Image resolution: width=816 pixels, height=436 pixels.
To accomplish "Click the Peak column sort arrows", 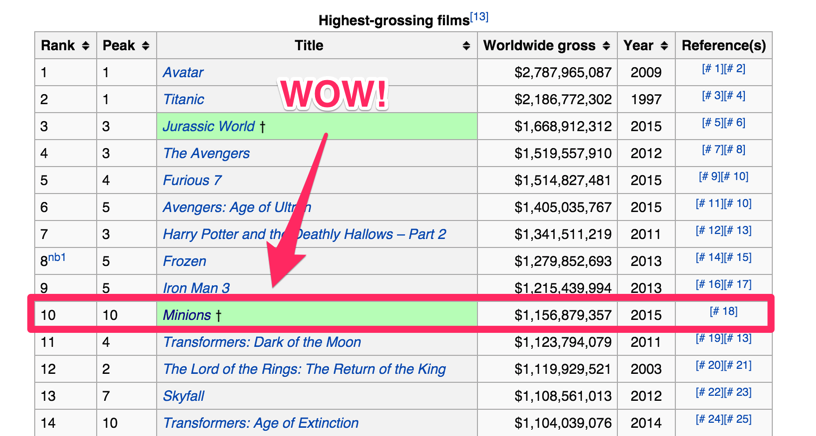I will (146, 46).
